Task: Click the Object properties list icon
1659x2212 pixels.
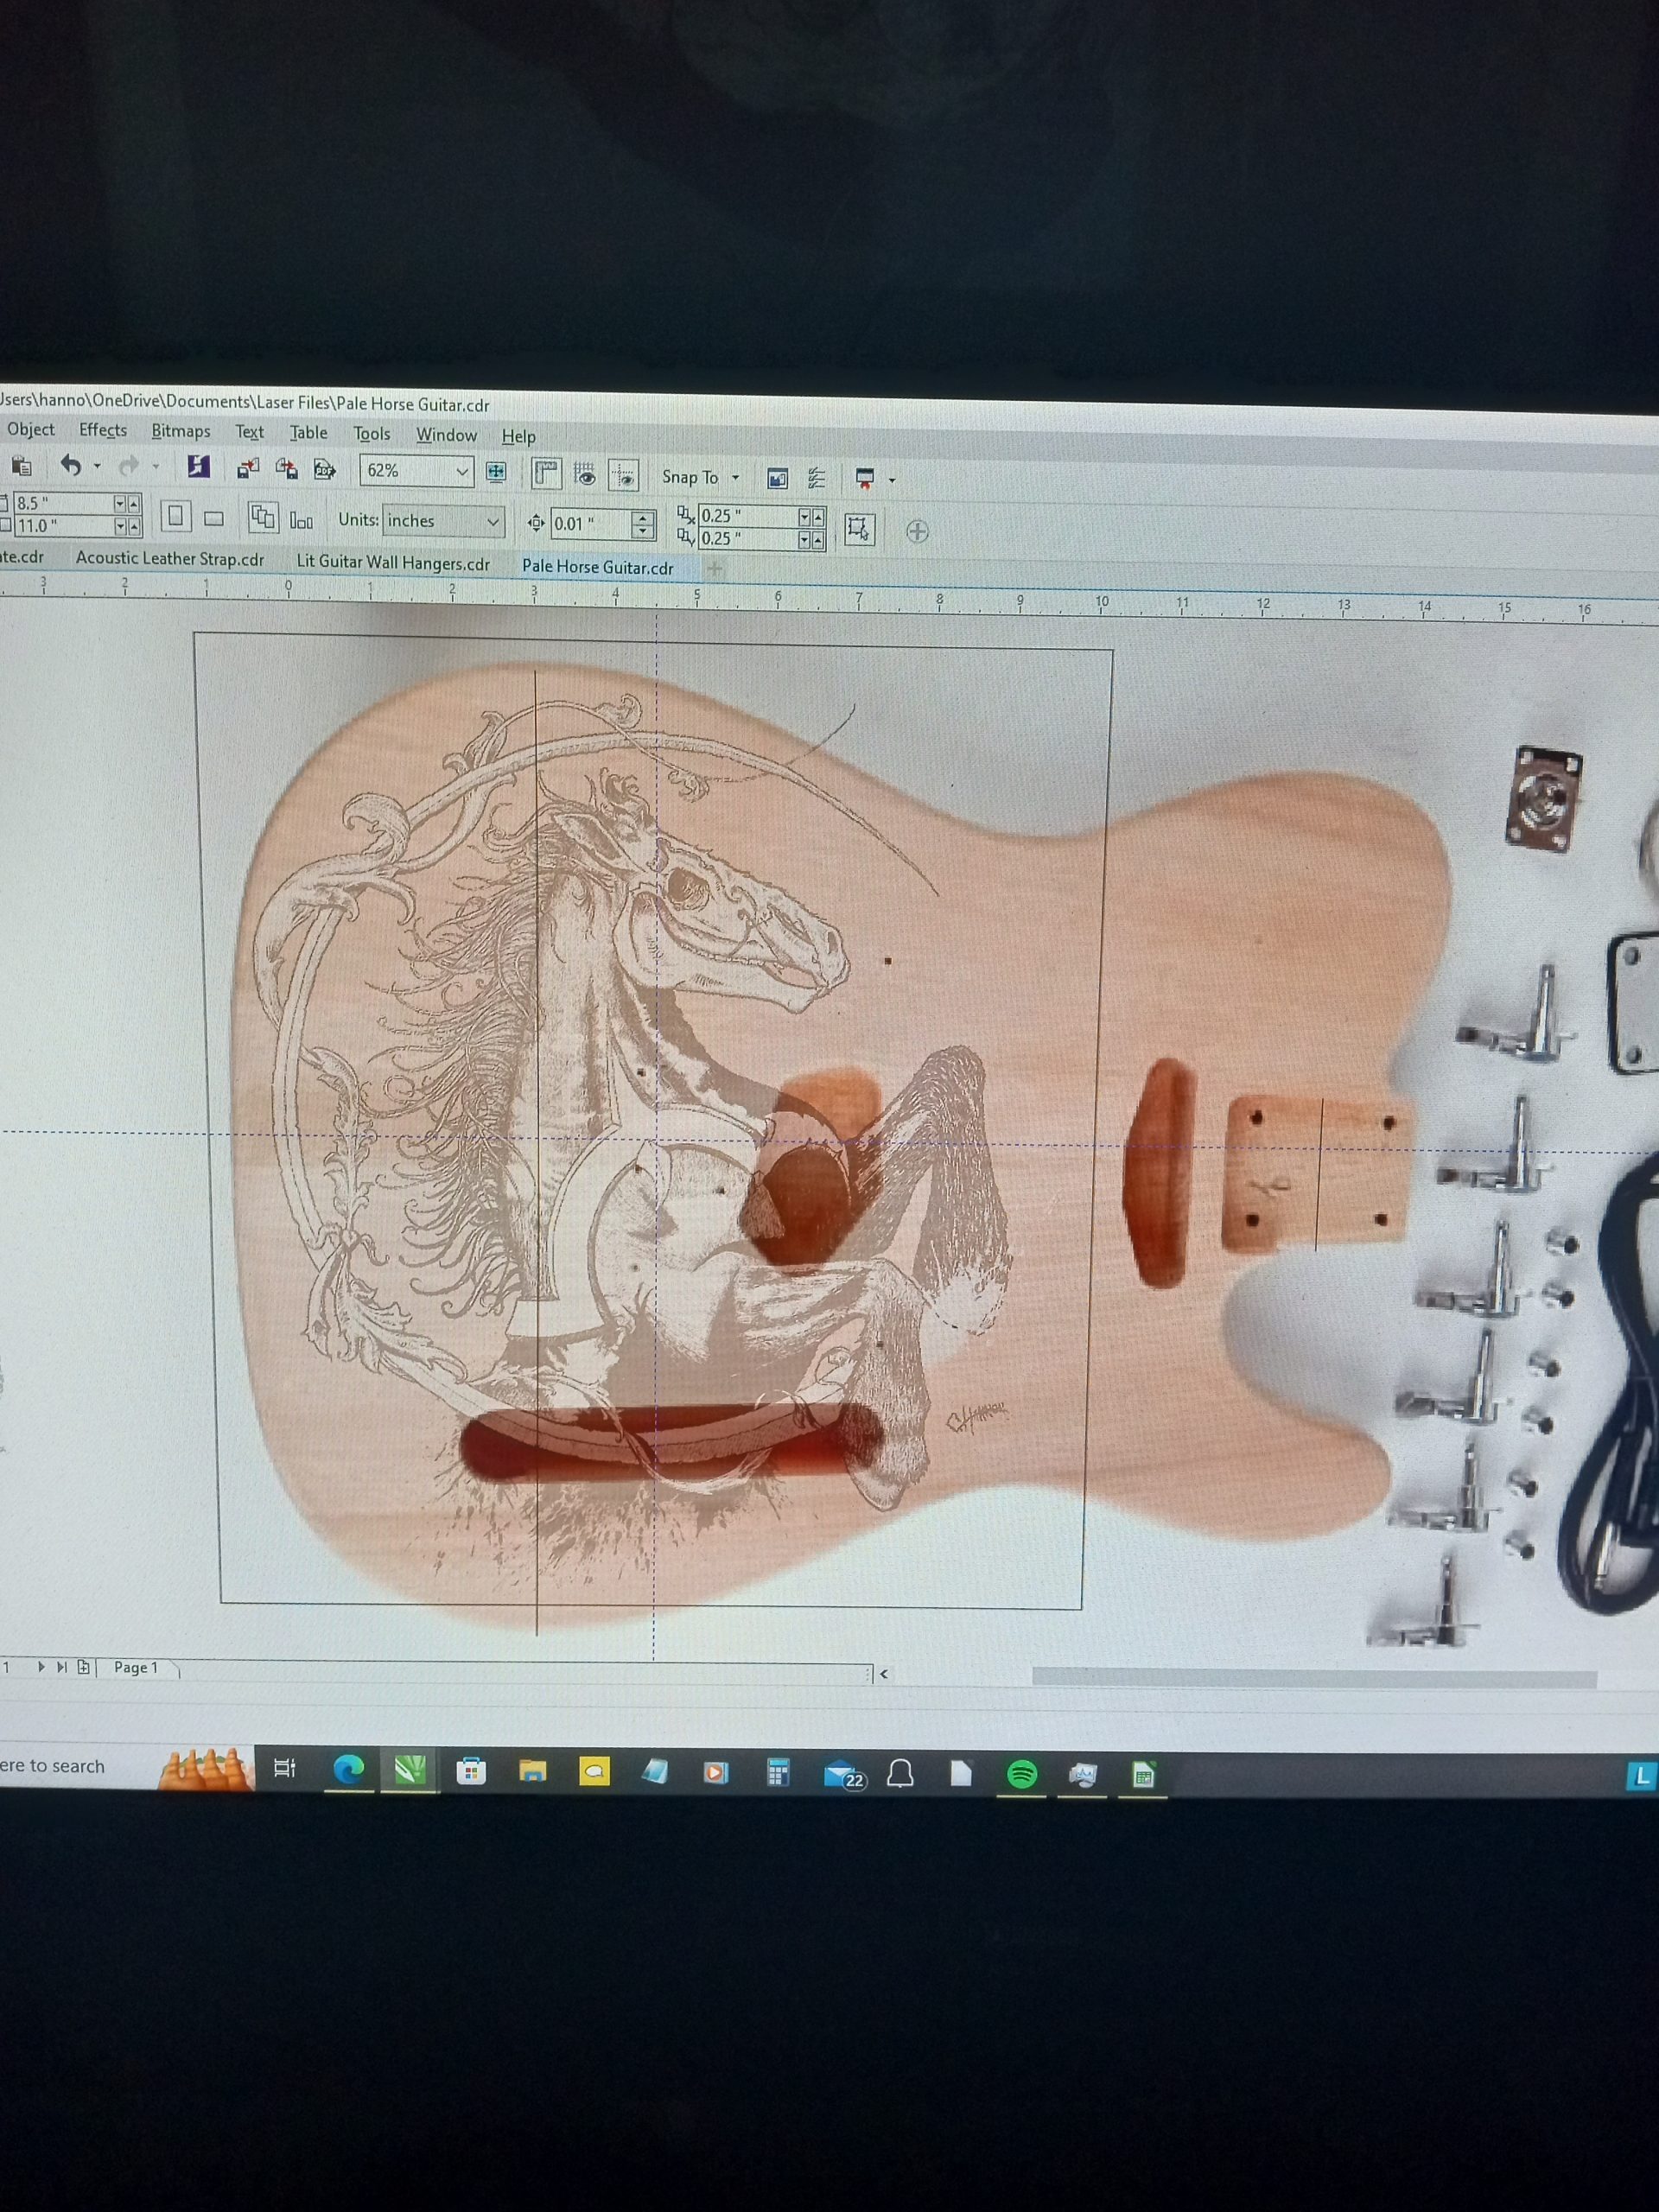Action: (816, 479)
